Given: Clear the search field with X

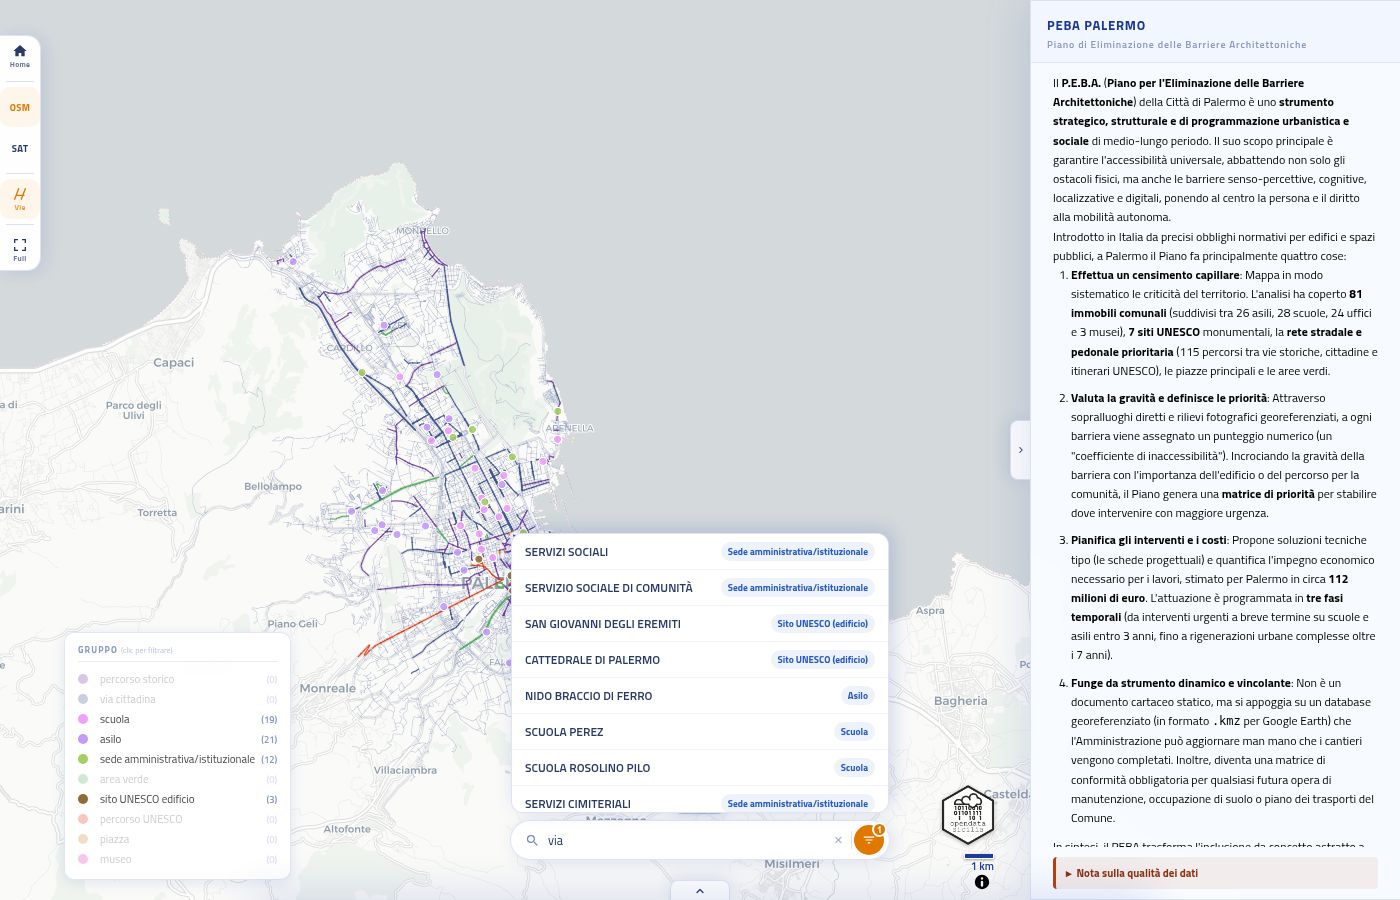Looking at the screenshot, I should (x=838, y=840).
